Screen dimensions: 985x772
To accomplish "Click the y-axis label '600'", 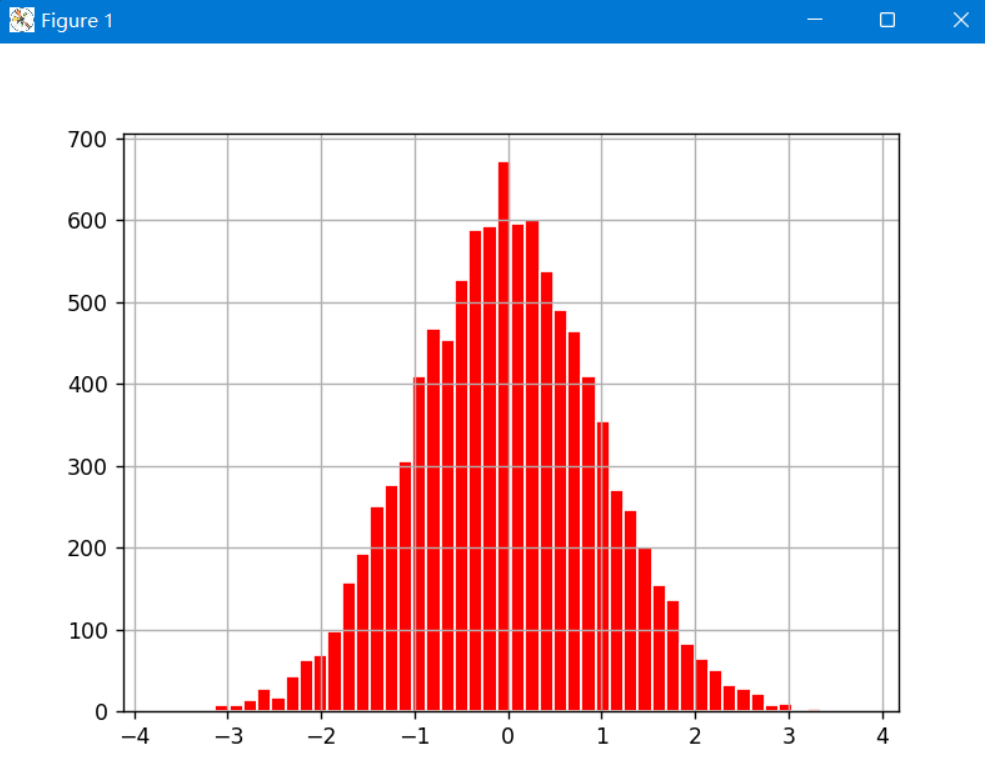I will (87, 221).
